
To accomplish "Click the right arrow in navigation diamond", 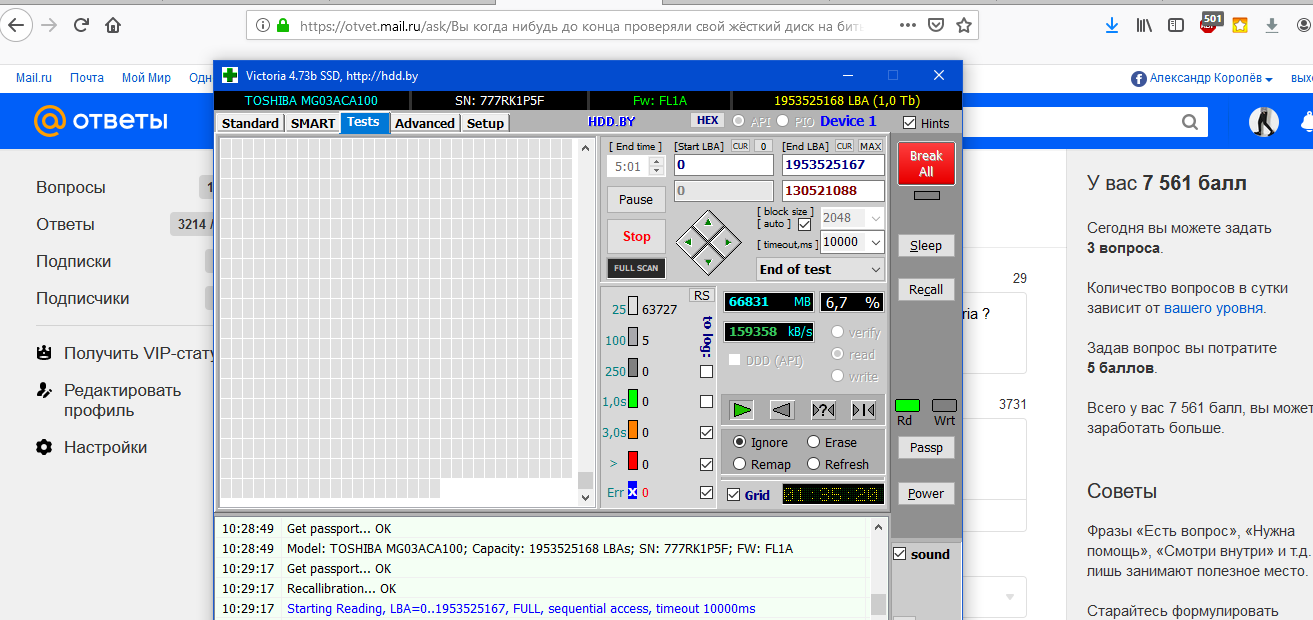I will 729,242.
